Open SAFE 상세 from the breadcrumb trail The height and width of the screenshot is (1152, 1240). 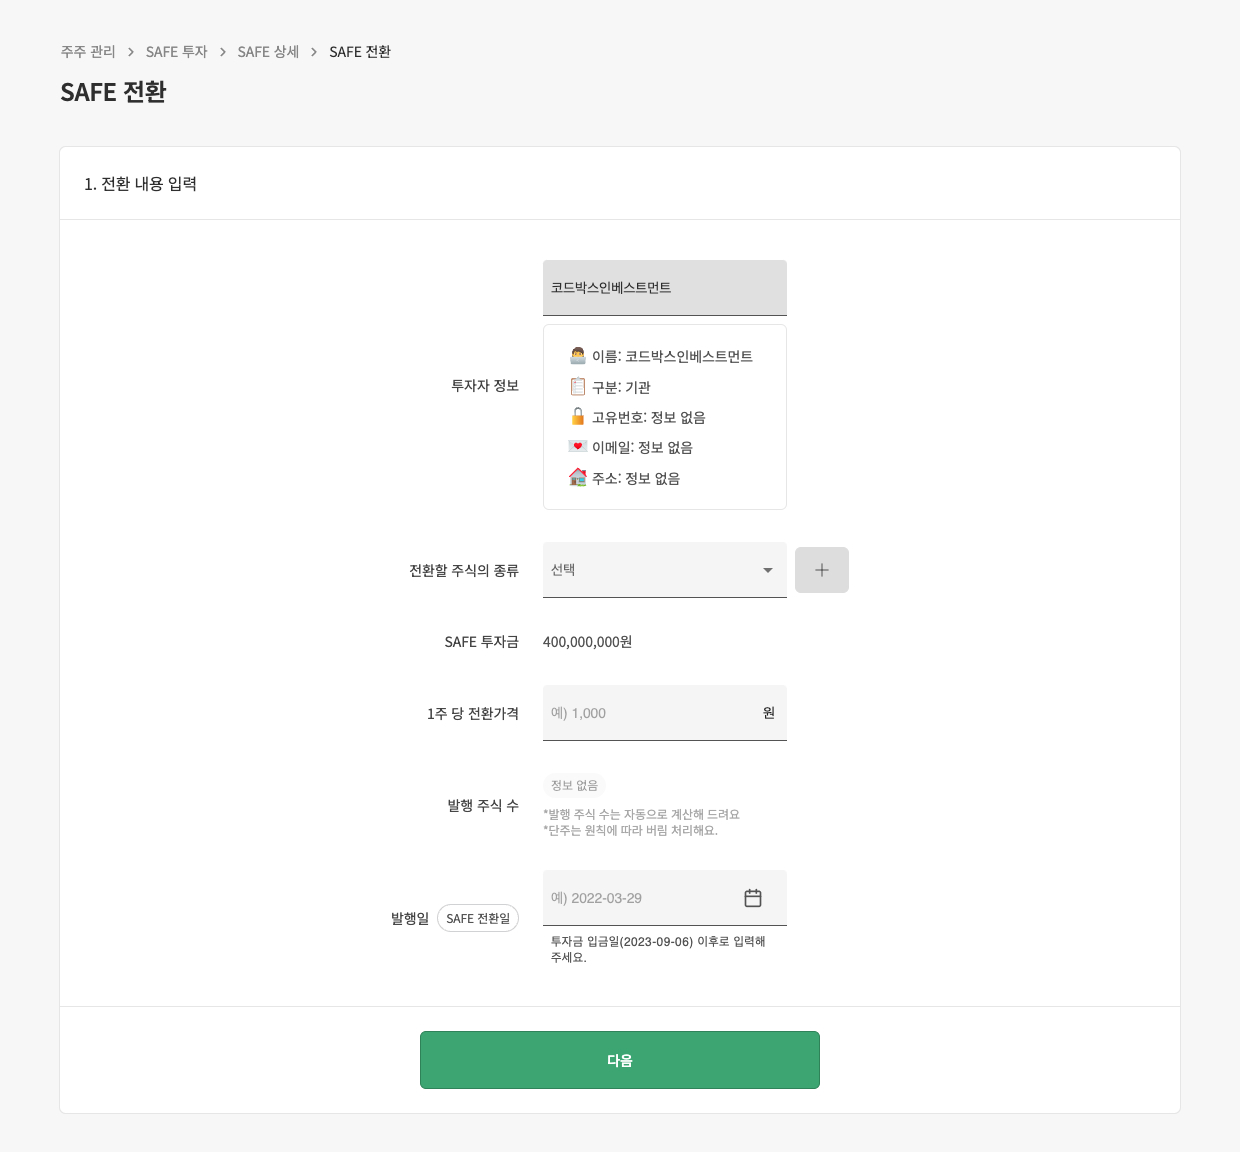(x=268, y=51)
